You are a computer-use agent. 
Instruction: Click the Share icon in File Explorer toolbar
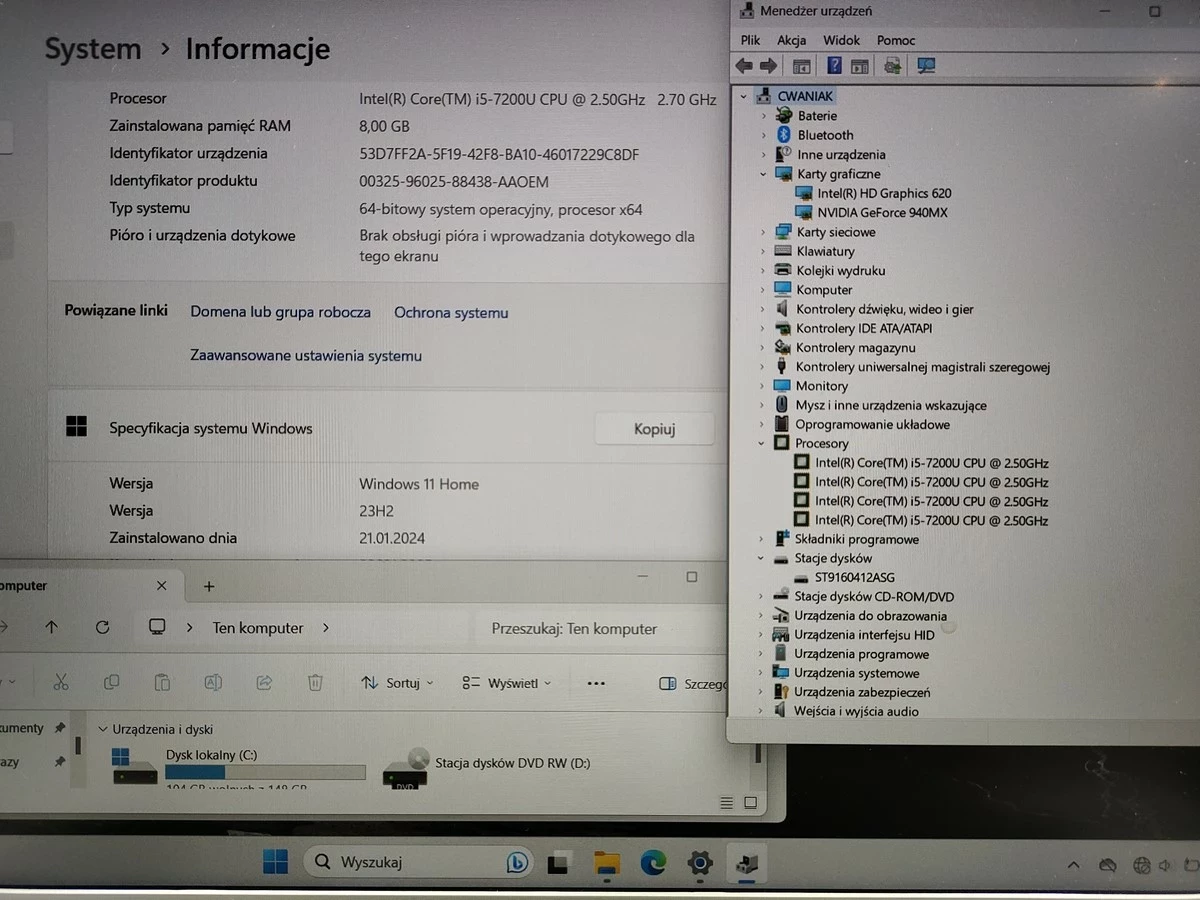(264, 683)
